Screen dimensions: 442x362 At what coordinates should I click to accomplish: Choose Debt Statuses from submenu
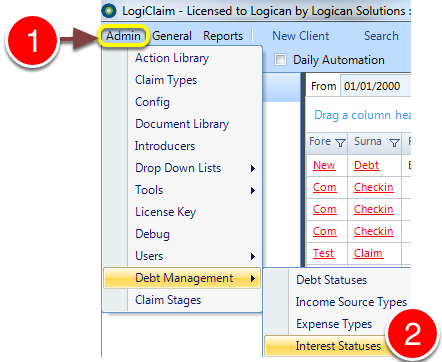coord(337,280)
